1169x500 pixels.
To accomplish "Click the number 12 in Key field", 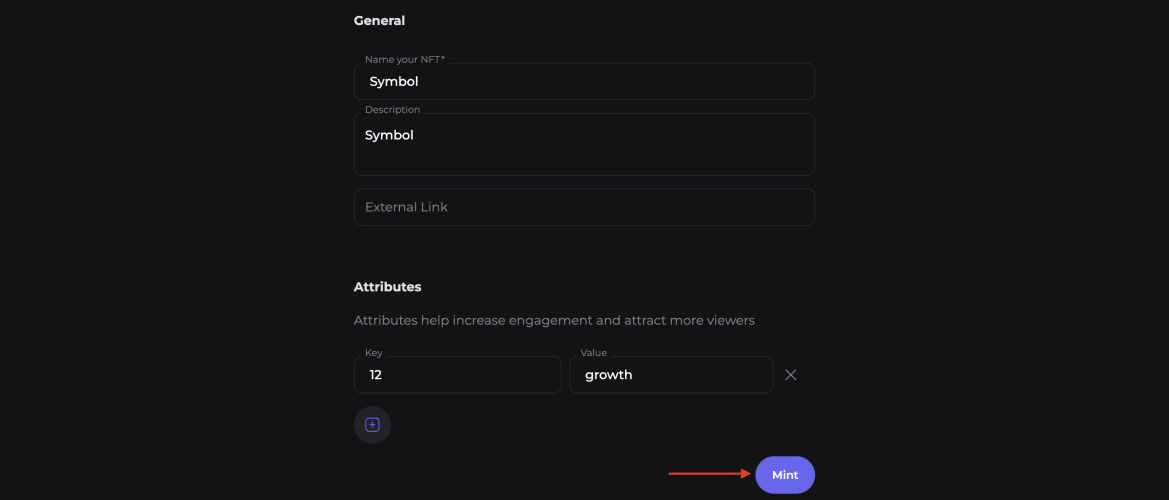I will point(376,375).
